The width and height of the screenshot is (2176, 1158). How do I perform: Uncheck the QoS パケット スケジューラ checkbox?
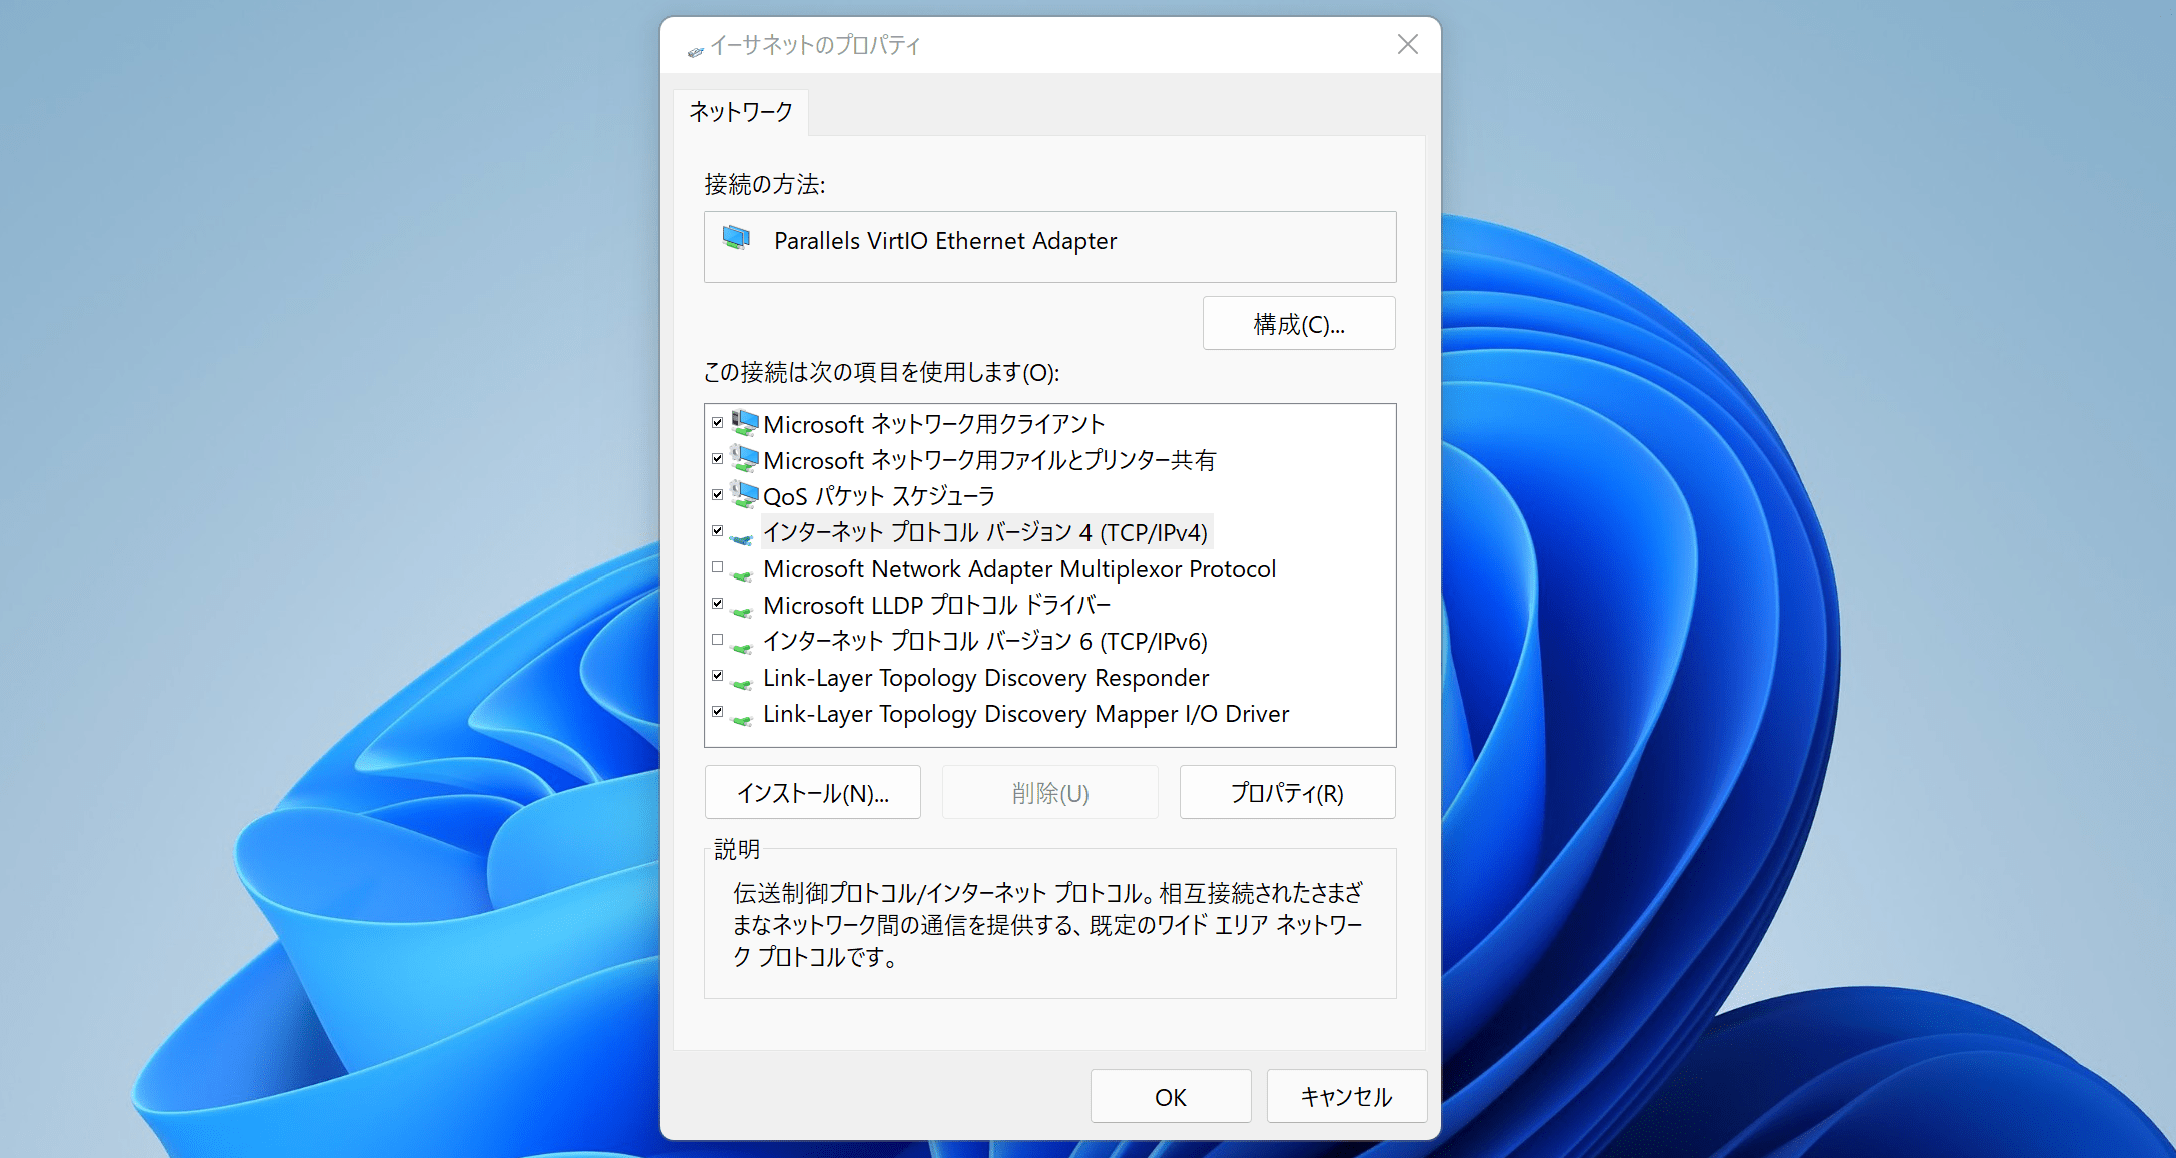[x=717, y=494]
